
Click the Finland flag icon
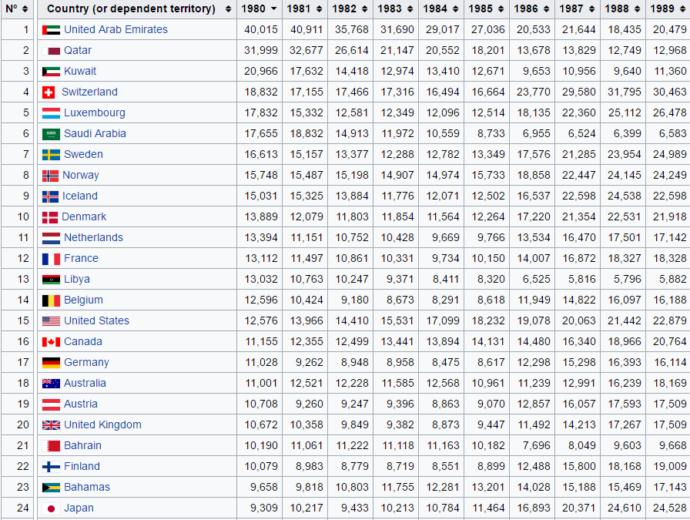click(51, 467)
